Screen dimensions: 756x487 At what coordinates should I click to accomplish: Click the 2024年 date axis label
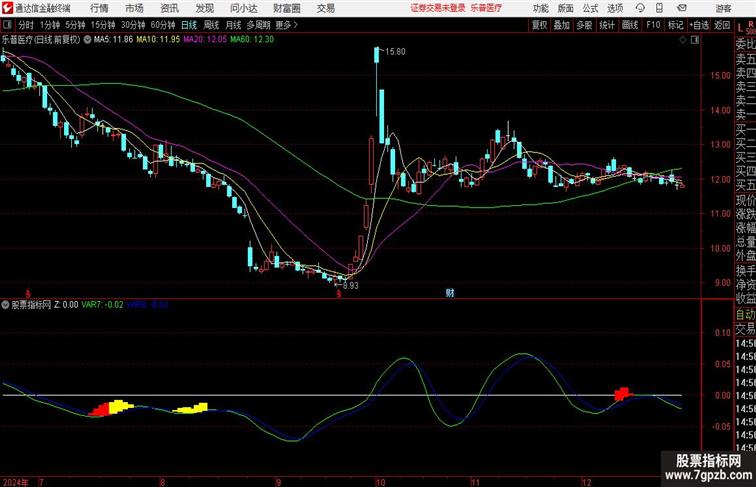point(15,482)
